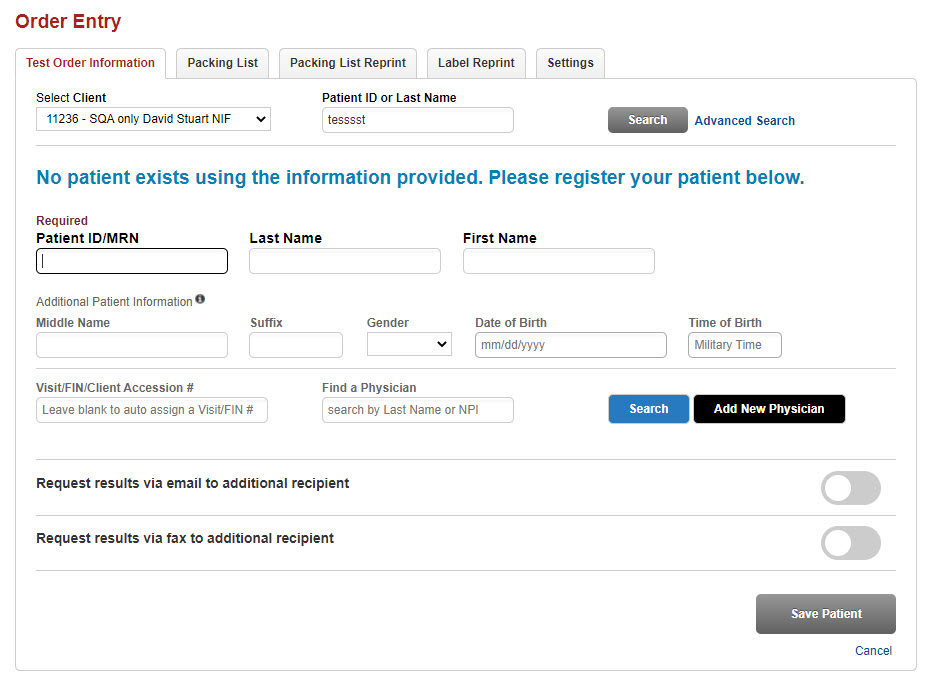This screenshot has height=686, width=929.
Task: Select the Test Order Information tab
Action: [x=90, y=63]
